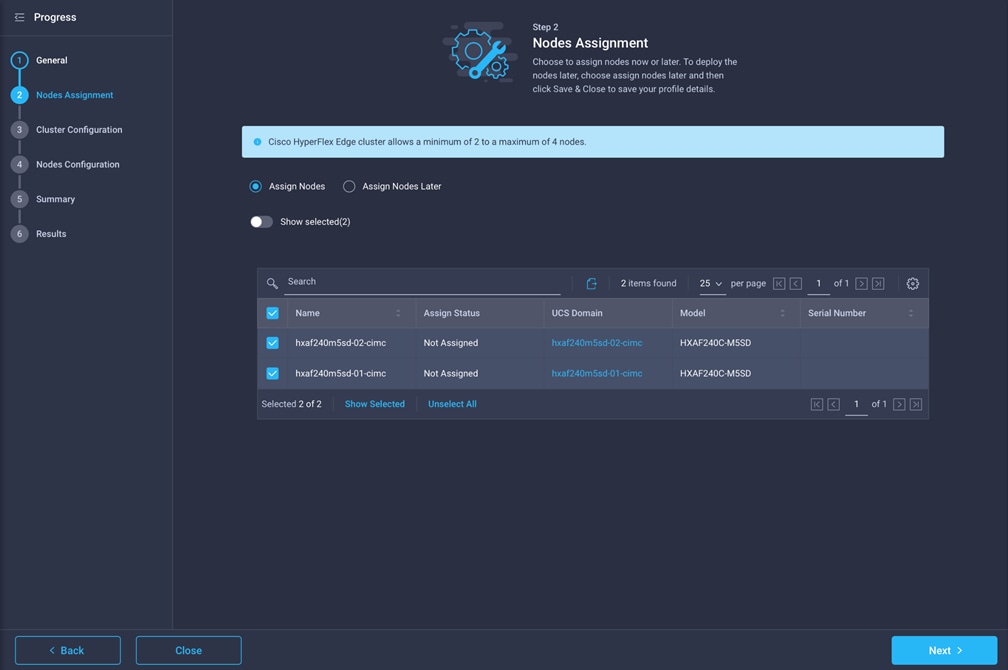This screenshot has height=670, width=1008.
Task: Click top pager page number field
Action: pyautogui.click(x=818, y=284)
